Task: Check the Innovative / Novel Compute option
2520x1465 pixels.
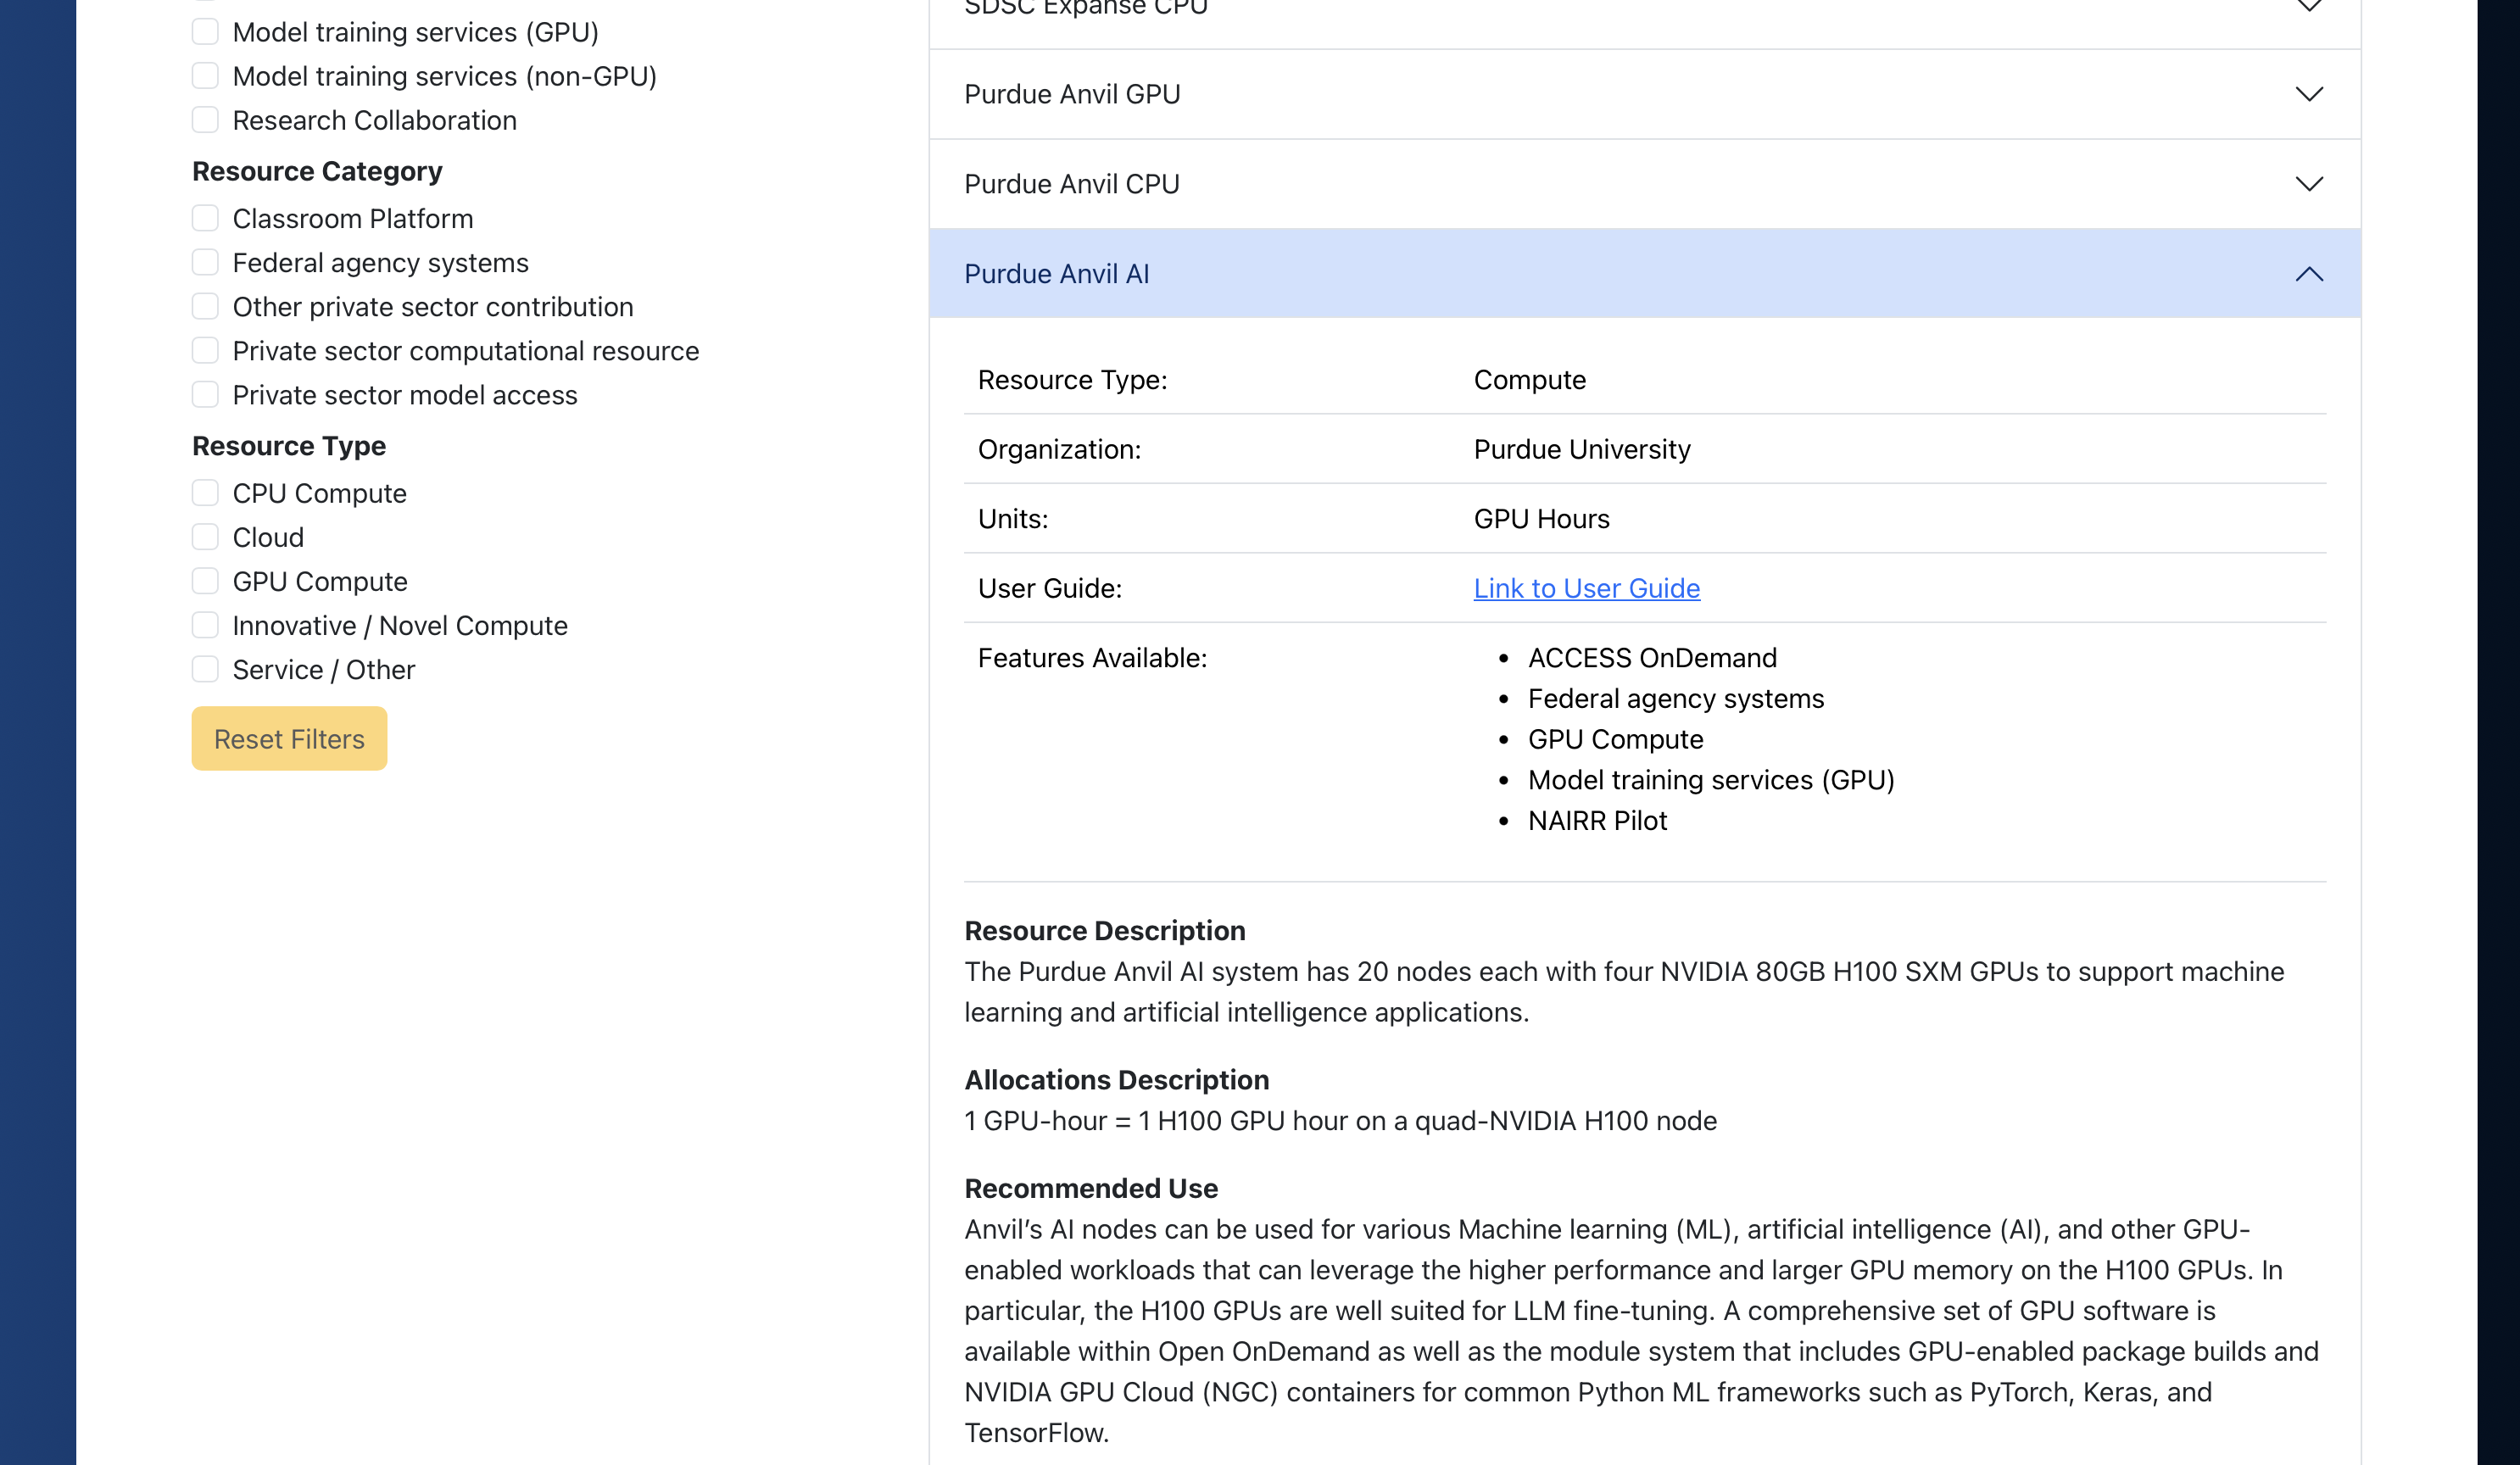Action: [205, 625]
